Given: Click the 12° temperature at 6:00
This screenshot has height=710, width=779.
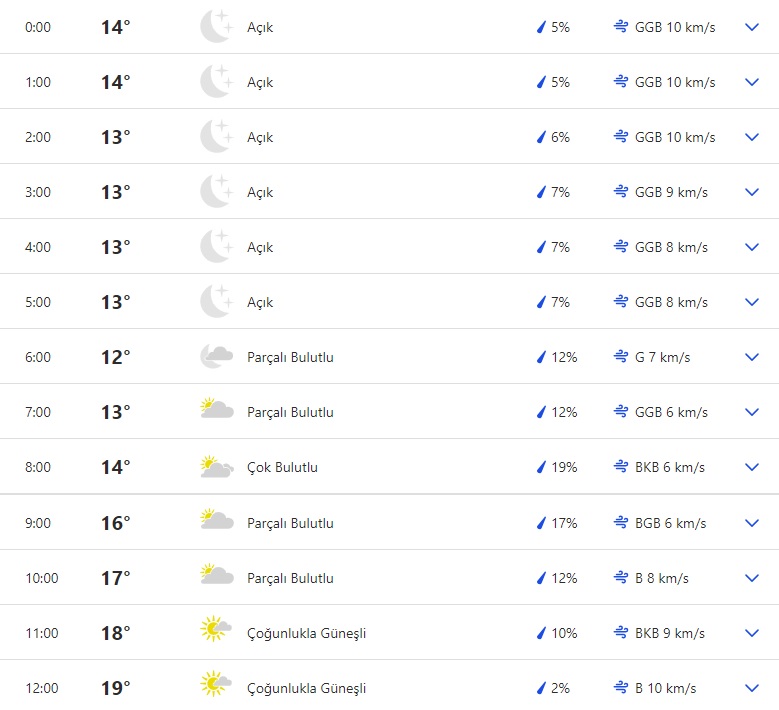Looking at the screenshot, I should (115, 357).
